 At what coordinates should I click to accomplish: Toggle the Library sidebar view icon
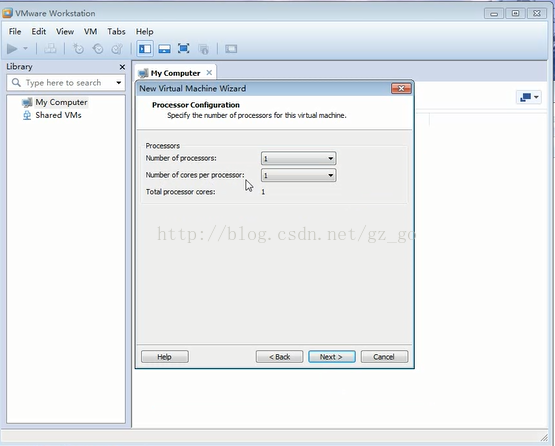tap(145, 48)
